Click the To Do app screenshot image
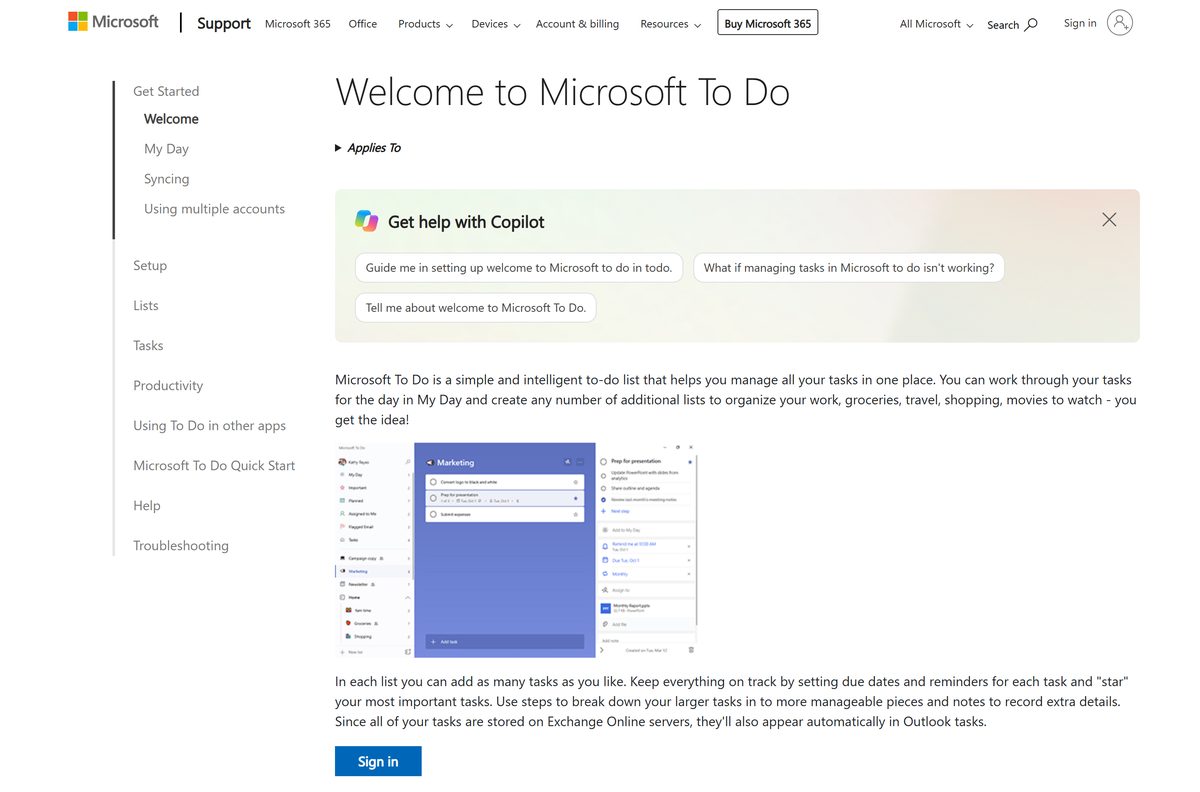The width and height of the screenshot is (1200, 792). (516, 550)
